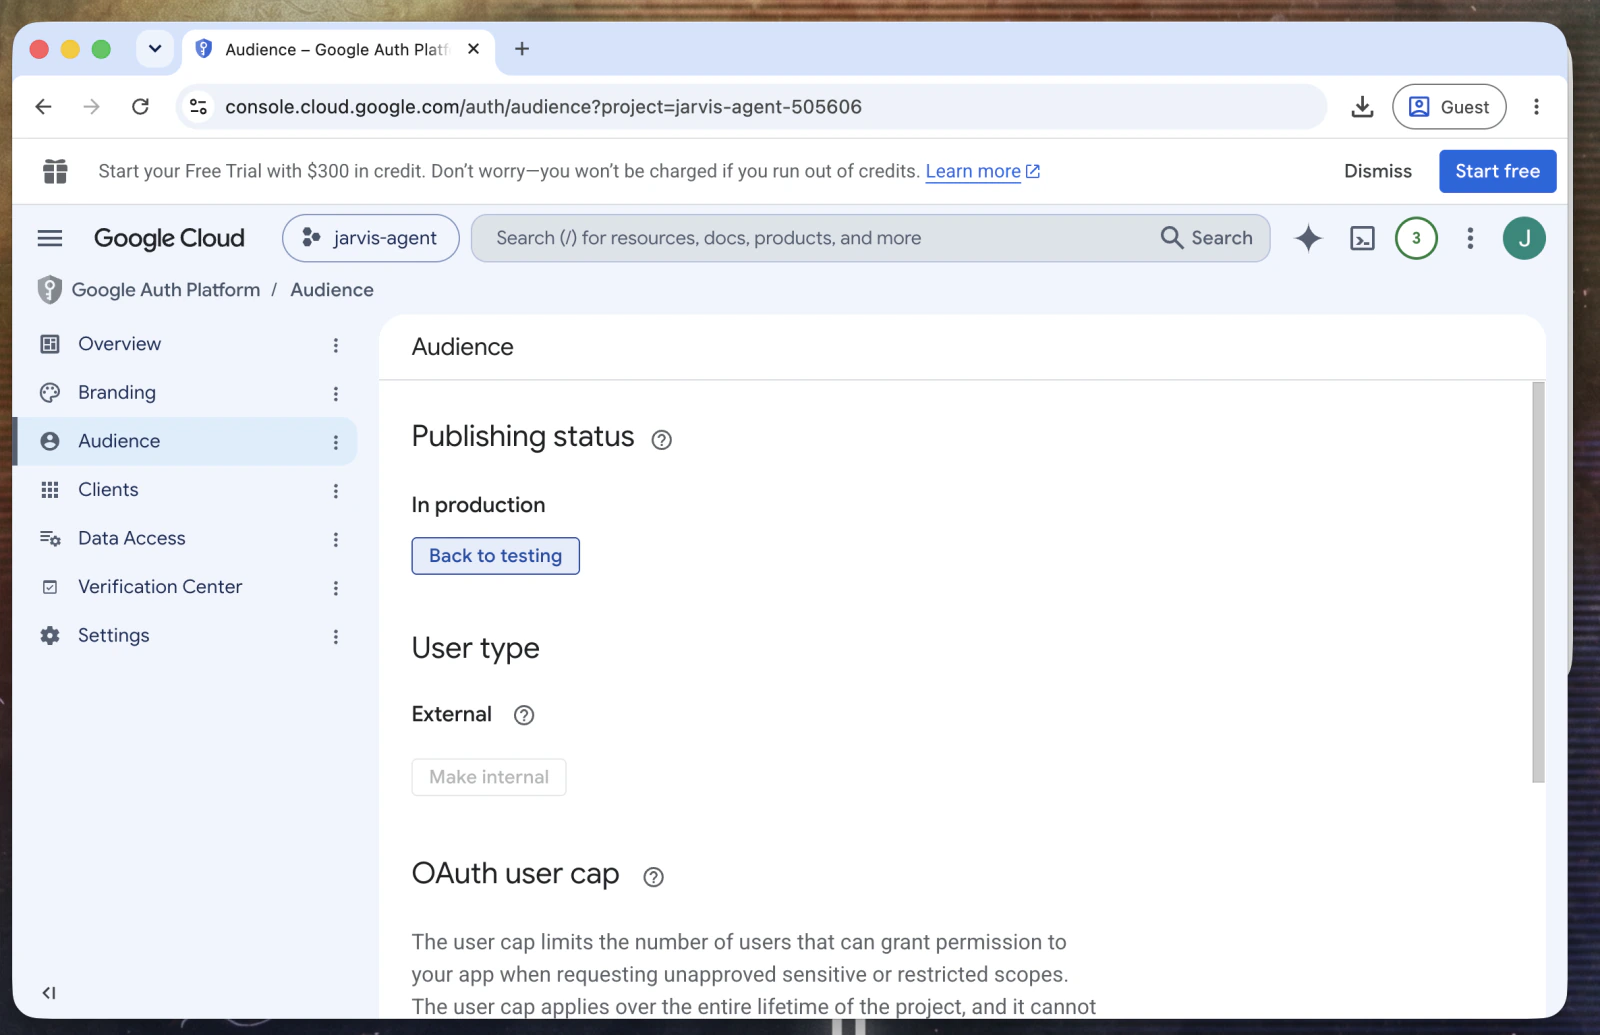Viewport: 1600px width, 1035px height.
Task: Click the Start free button
Action: coord(1497,171)
